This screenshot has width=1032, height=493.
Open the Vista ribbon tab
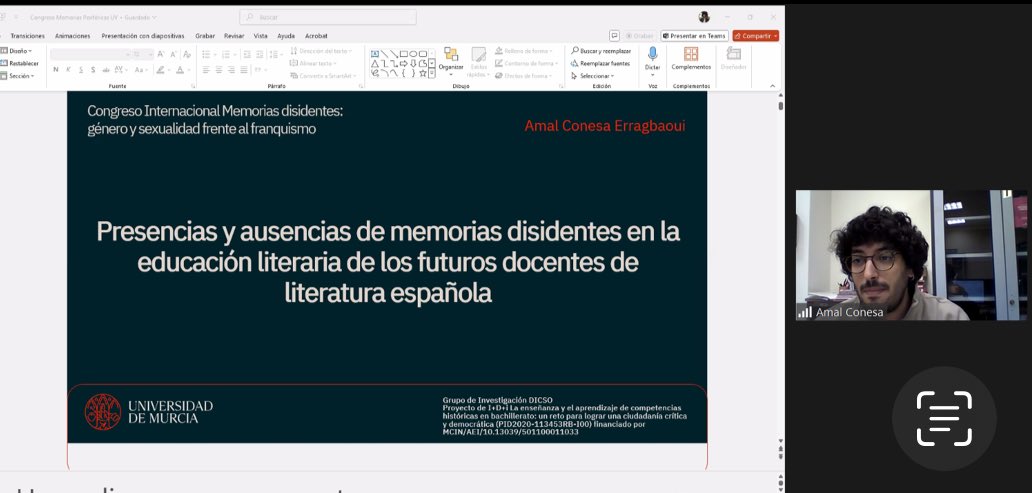pos(261,36)
